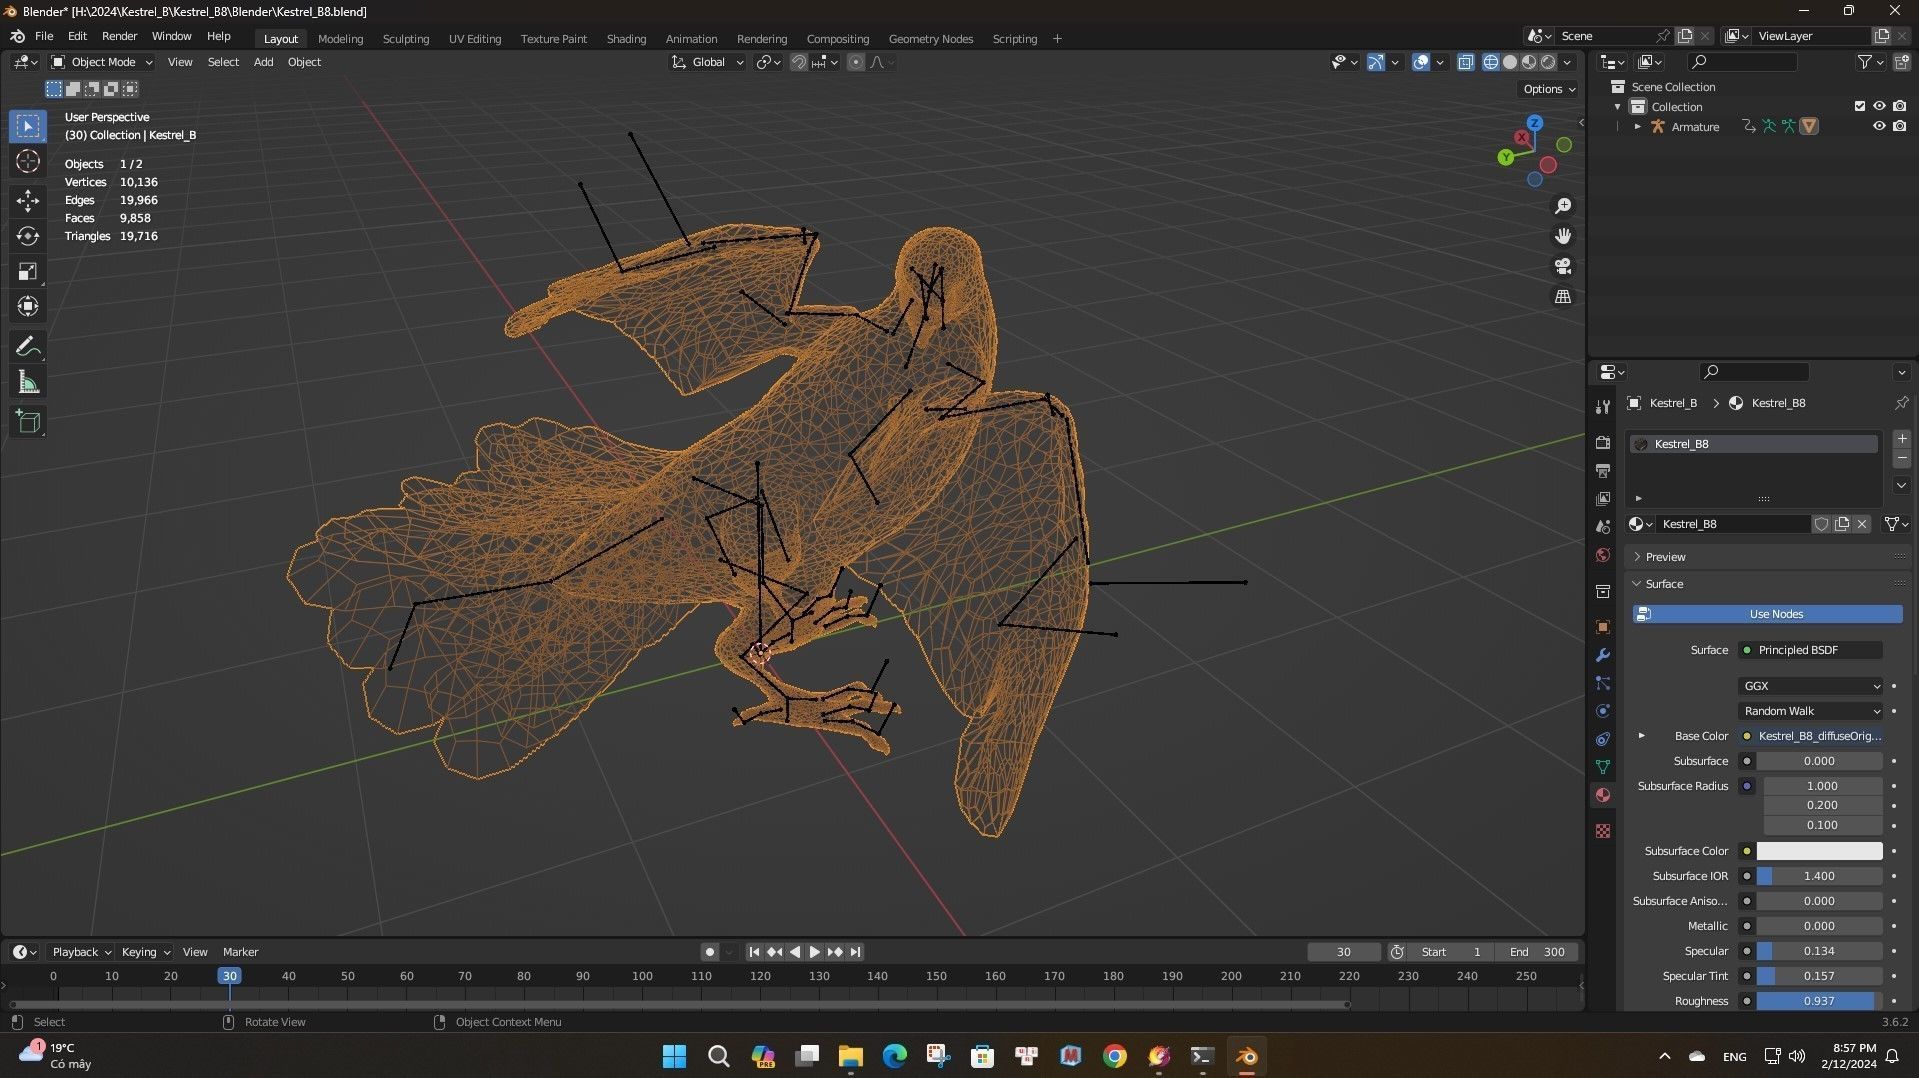This screenshot has height=1078, width=1919.
Task: Toggle Collection viewport visibility eye
Action: point(1879,106)
